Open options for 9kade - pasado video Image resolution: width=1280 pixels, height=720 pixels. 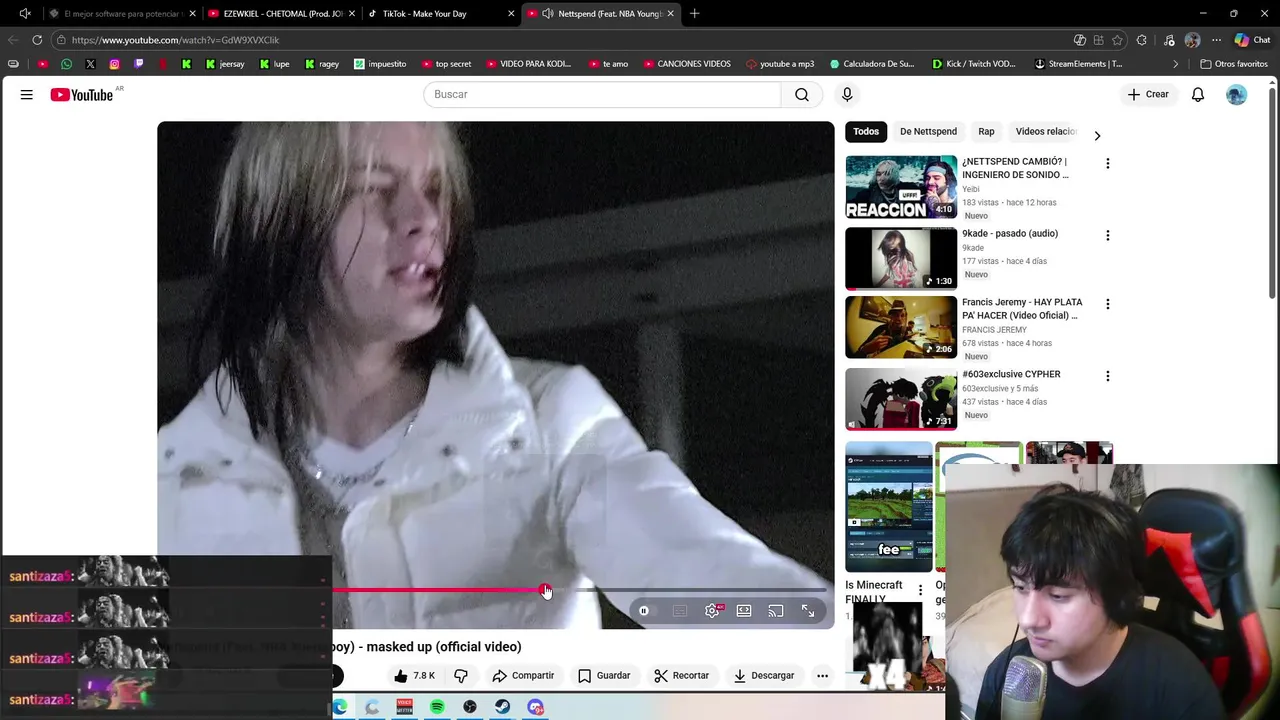pyautogui.click(x=1107, y=235)
